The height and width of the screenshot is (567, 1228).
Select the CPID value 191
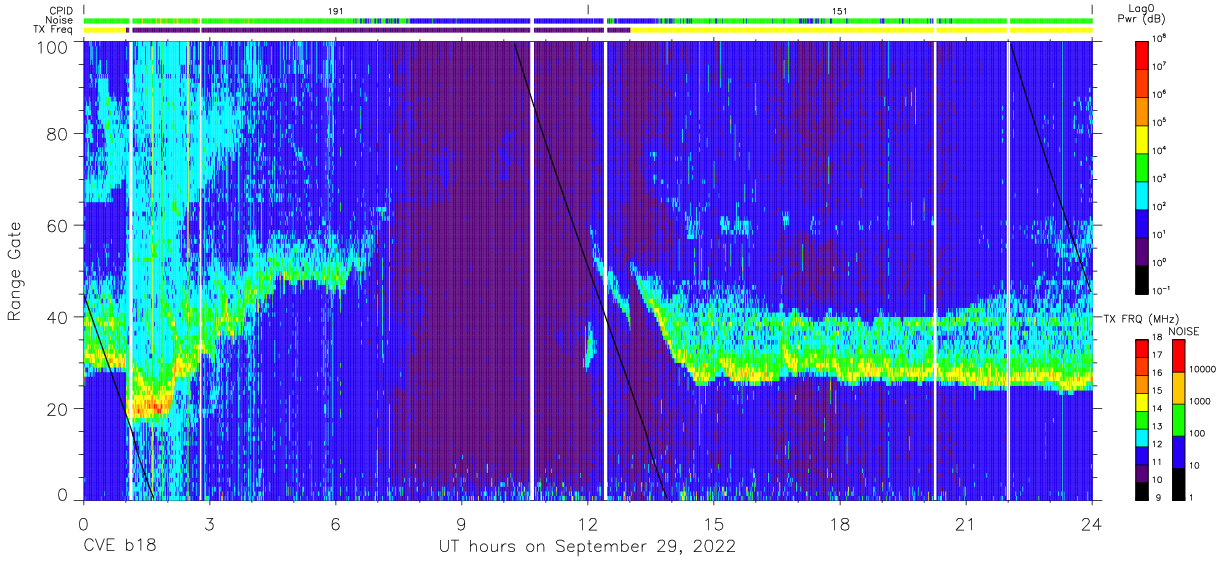336,10
